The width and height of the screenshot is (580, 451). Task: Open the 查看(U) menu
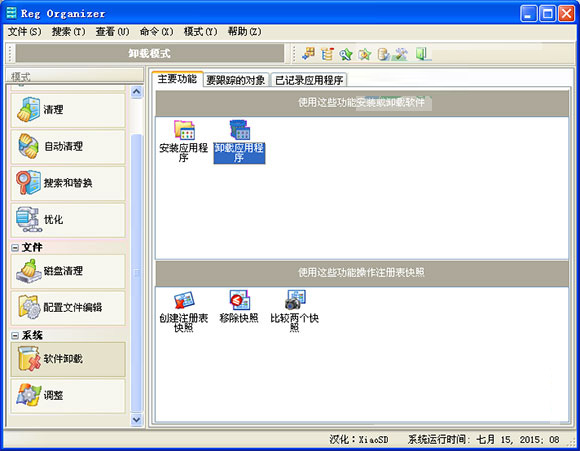112,32
